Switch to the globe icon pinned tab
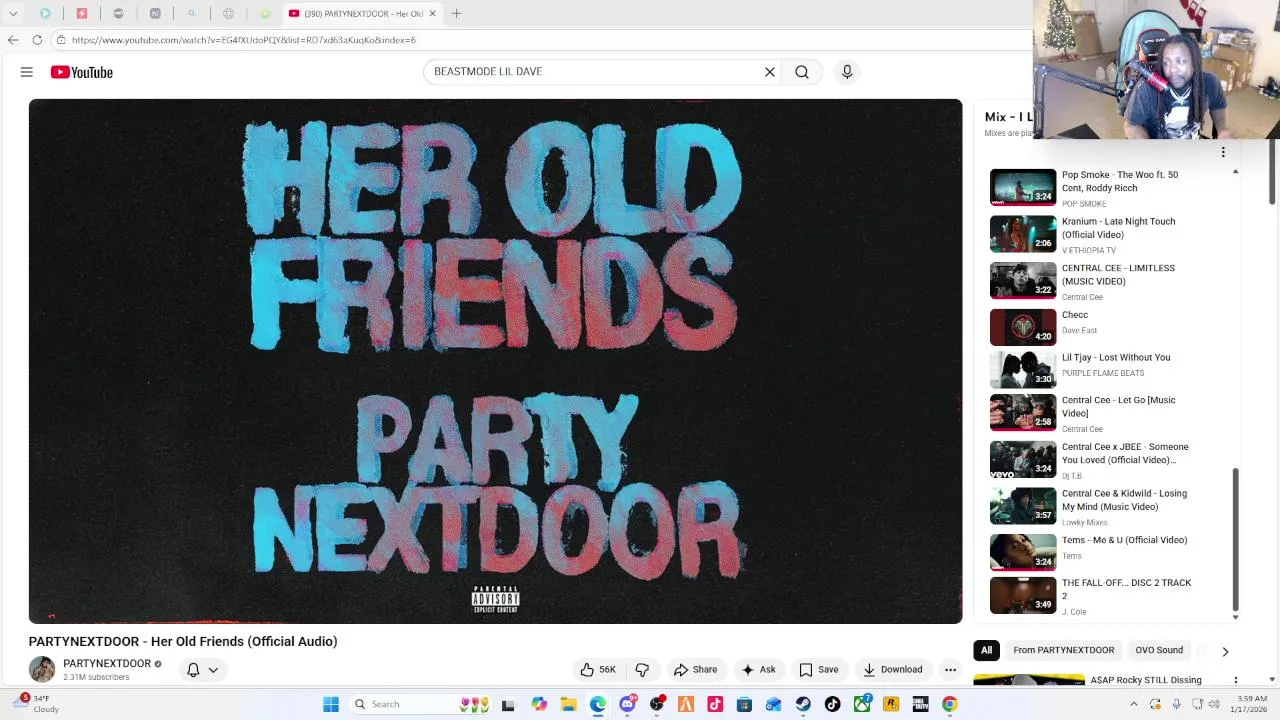The width and height of the screenshot is (1280, 720). pos(228,14)
